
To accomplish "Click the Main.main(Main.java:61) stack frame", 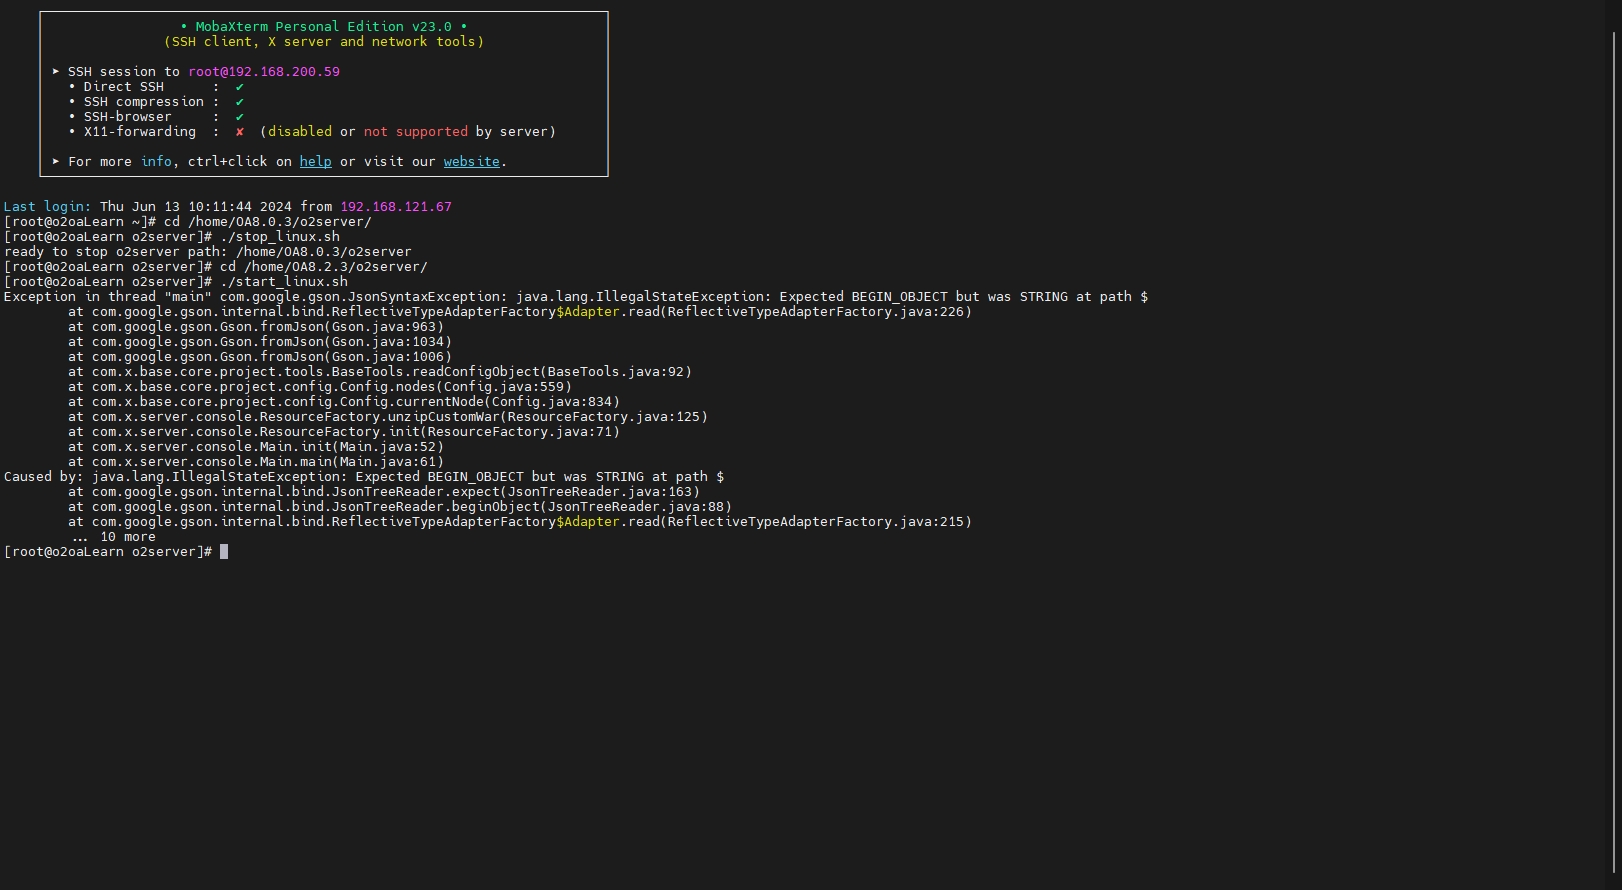I will [x=268, y=462].
